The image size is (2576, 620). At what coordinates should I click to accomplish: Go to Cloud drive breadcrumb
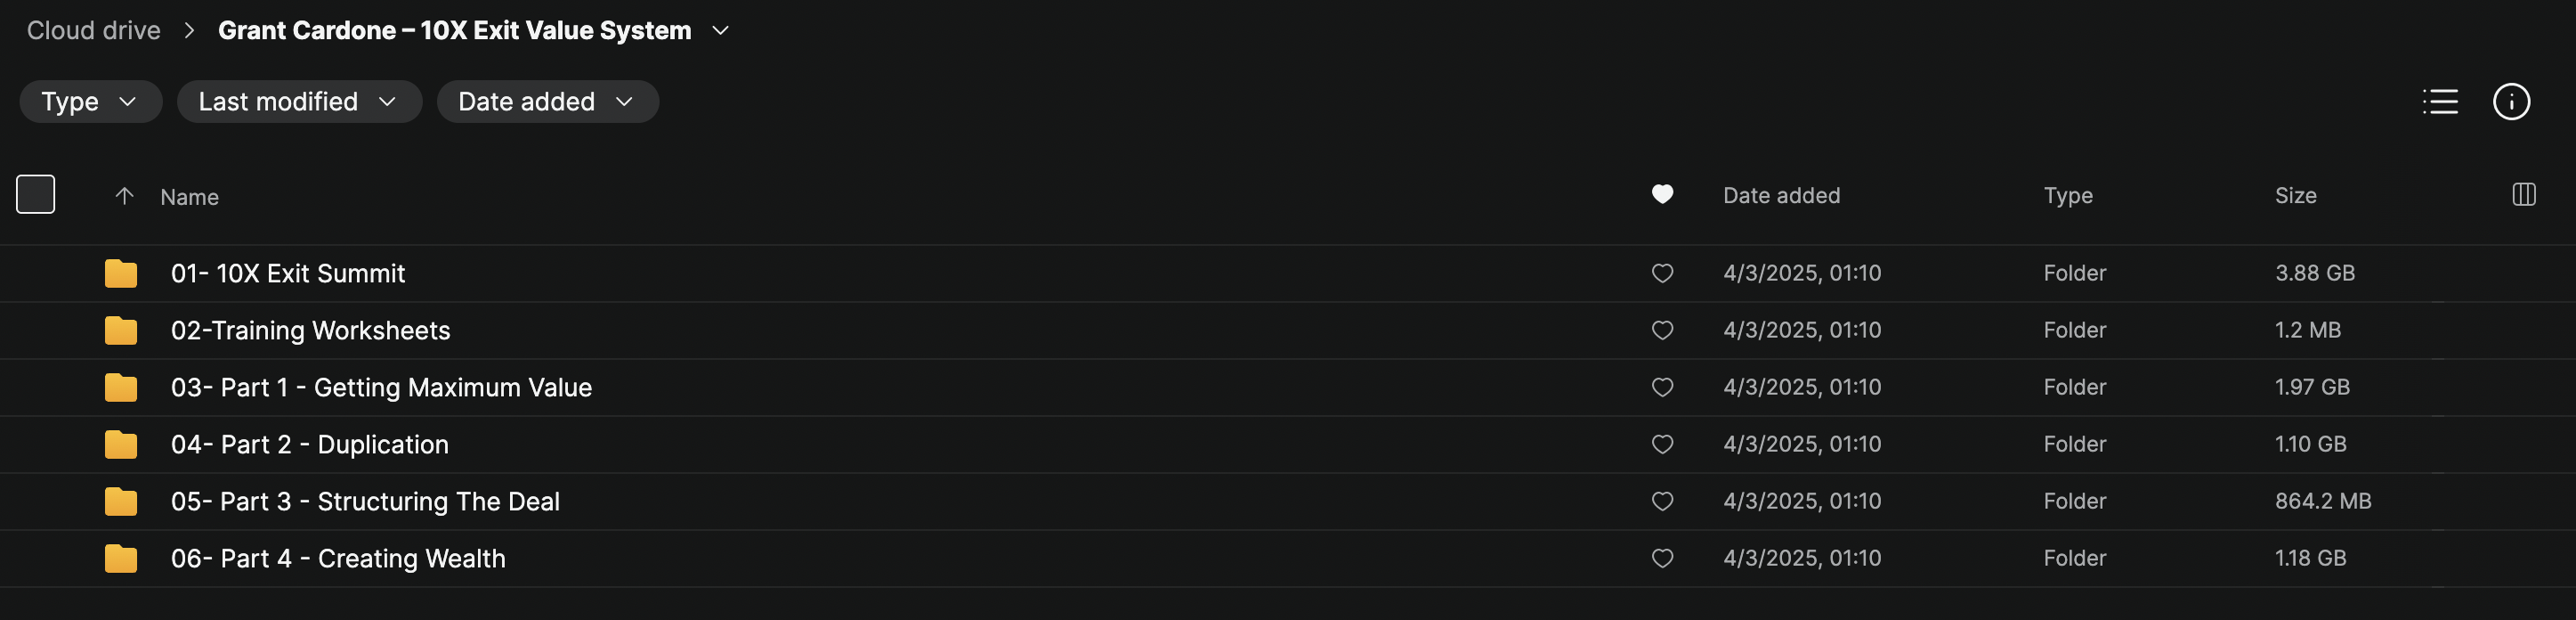tap(94, 31)
